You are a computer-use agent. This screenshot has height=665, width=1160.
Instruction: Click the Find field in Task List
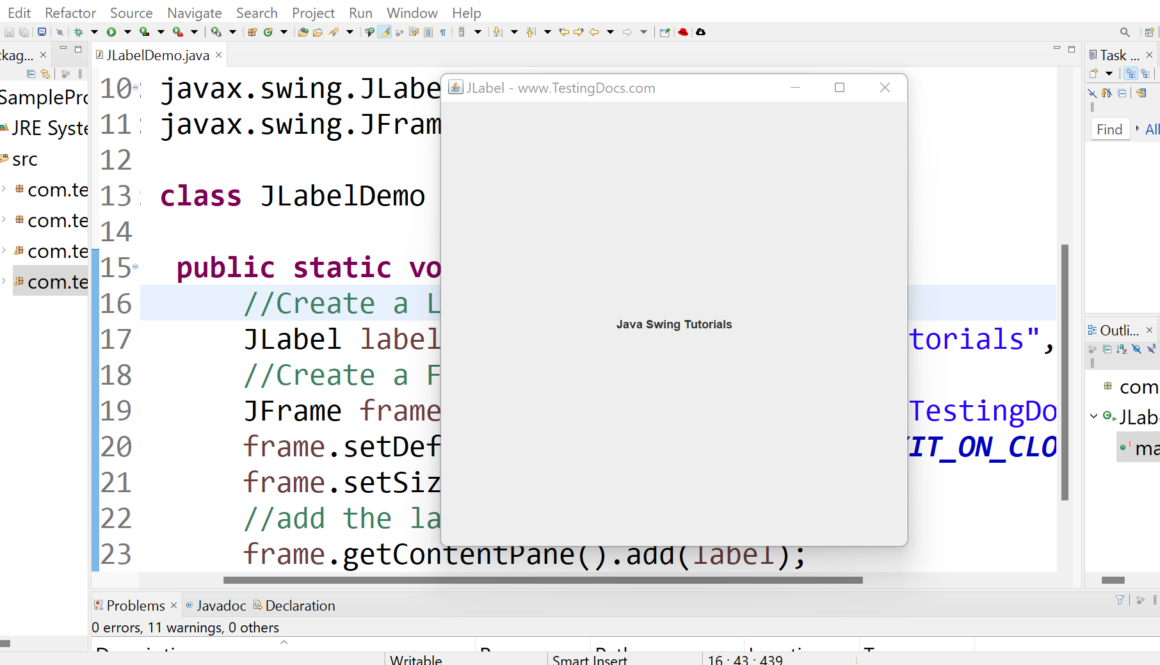click(1109, 129)
